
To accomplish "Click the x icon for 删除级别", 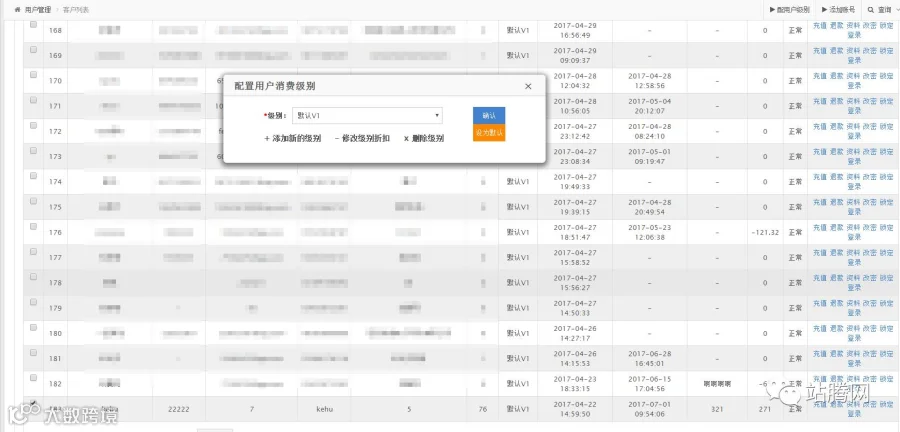I will coord(406,139).
